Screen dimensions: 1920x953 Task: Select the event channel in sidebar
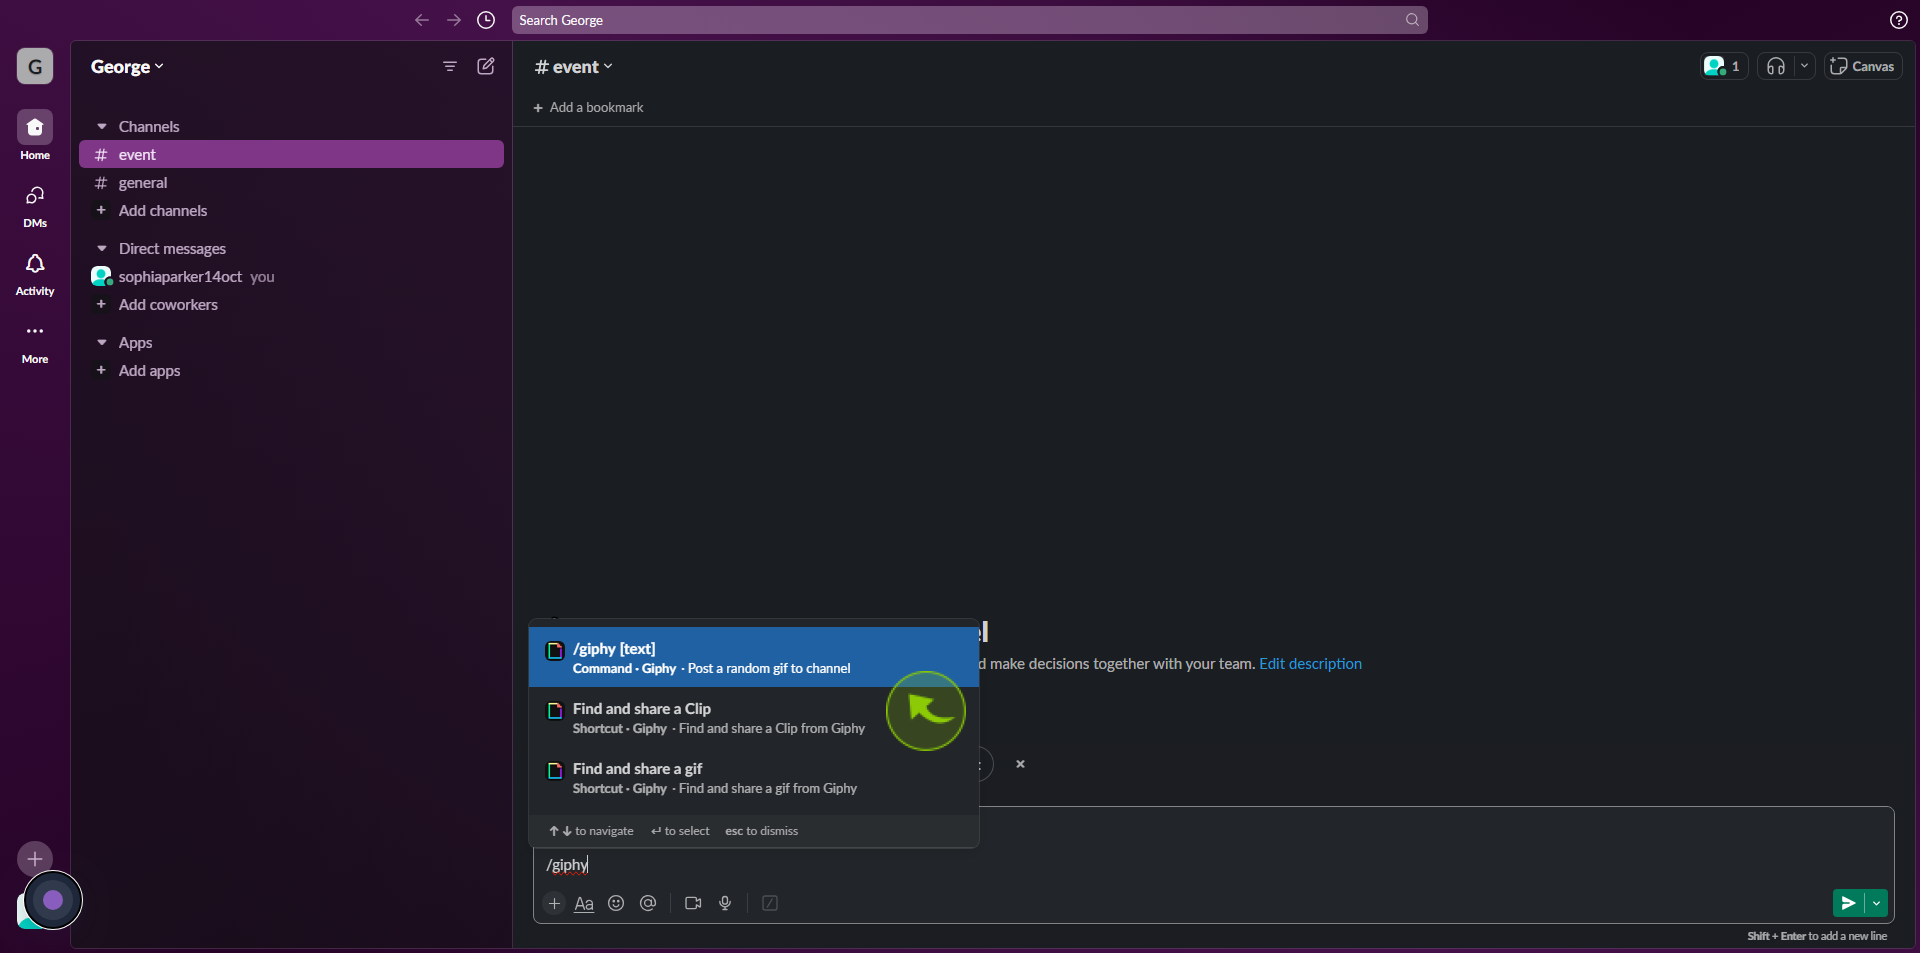click(291, 155)
